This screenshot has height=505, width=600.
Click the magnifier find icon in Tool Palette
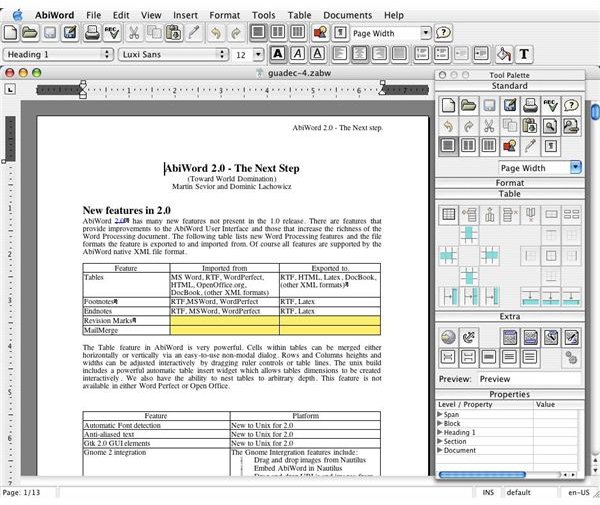pos(550,126)
